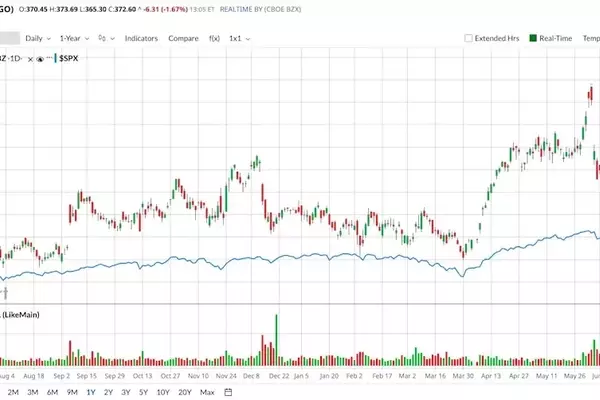Click the Jan 20 date label on axis
This screenshot has width=600, height=400.
coord(329,376)
